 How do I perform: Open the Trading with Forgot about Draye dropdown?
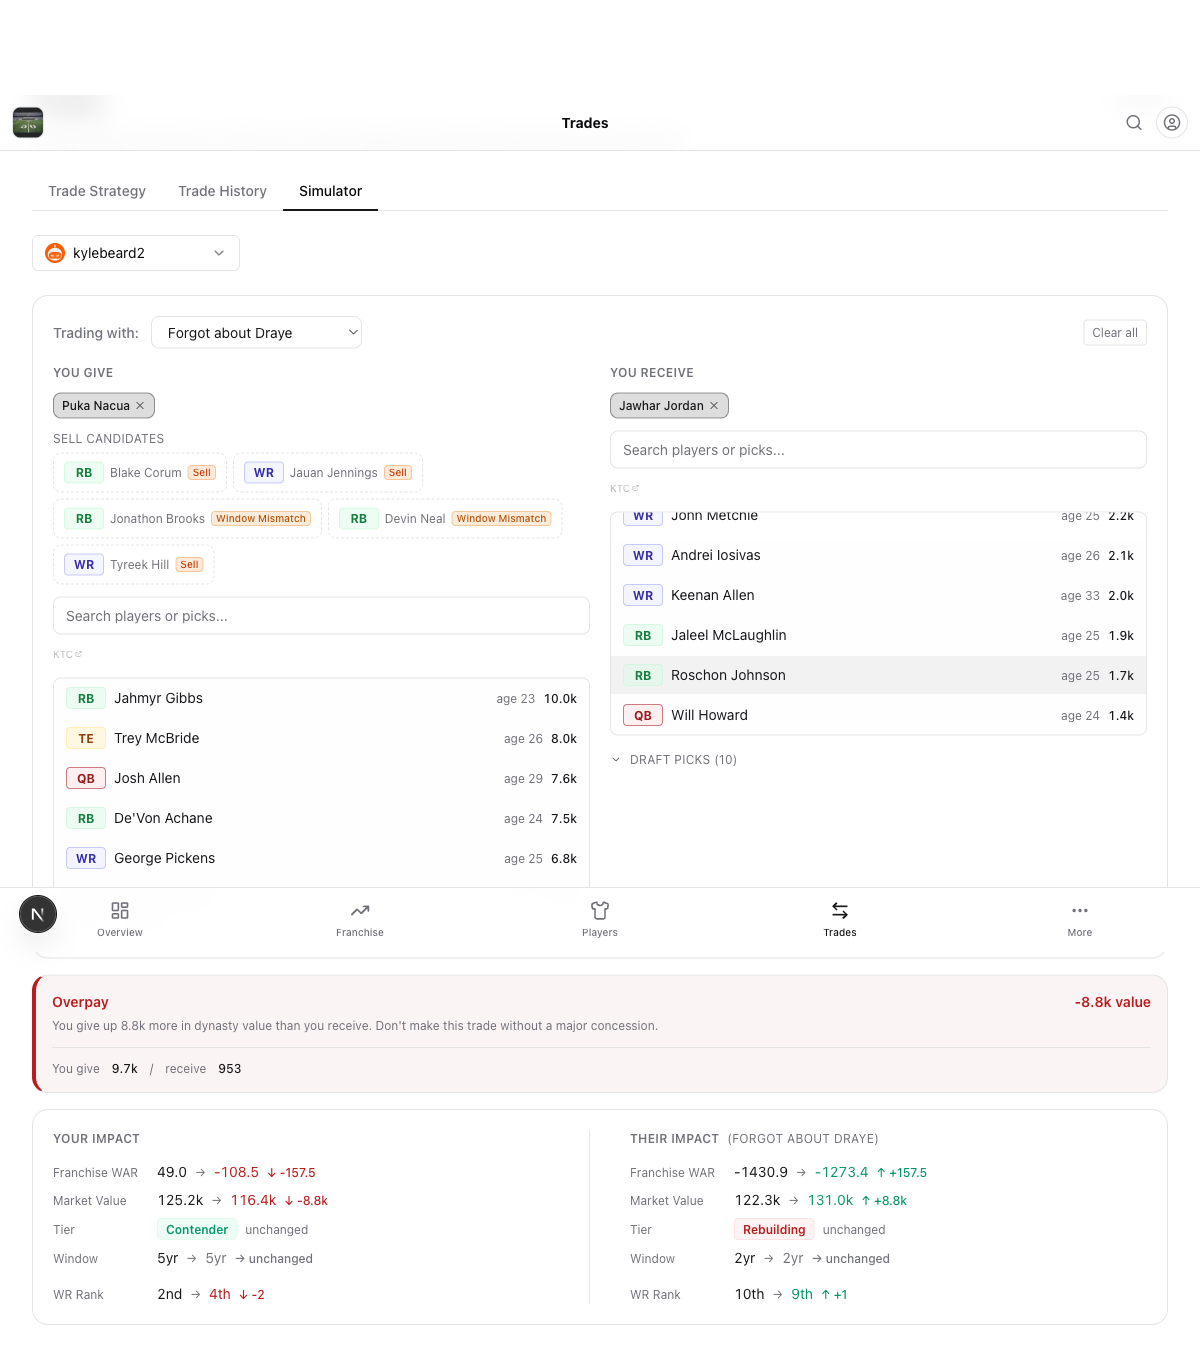(x=256, y=333)
